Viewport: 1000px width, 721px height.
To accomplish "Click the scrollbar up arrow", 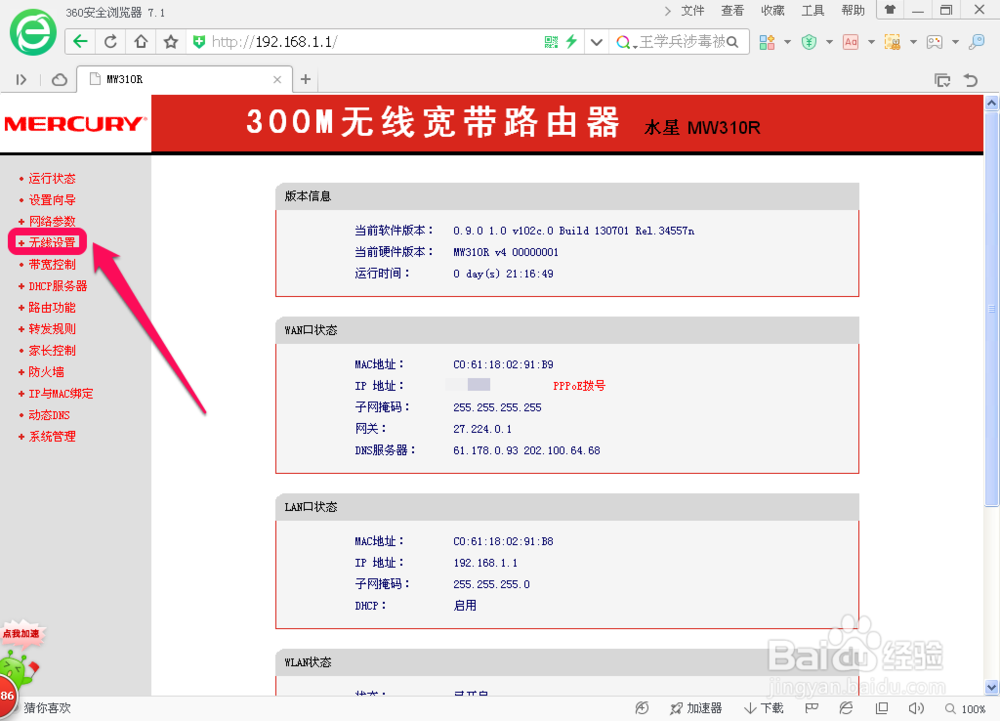I will pyautogui.click(x=992, y=103).
